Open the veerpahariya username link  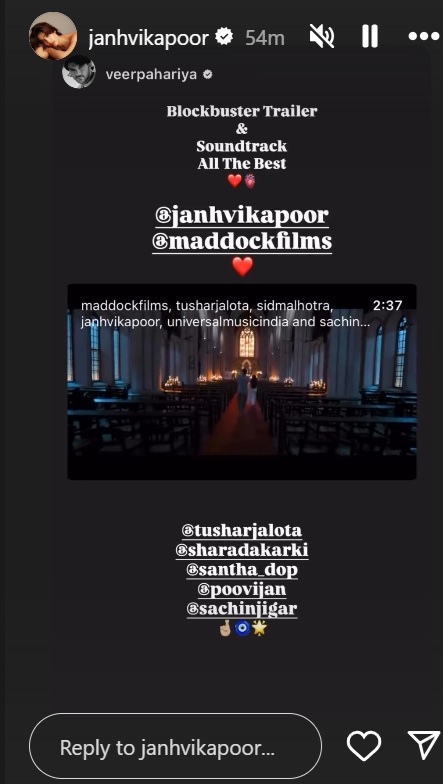(151, 75)
